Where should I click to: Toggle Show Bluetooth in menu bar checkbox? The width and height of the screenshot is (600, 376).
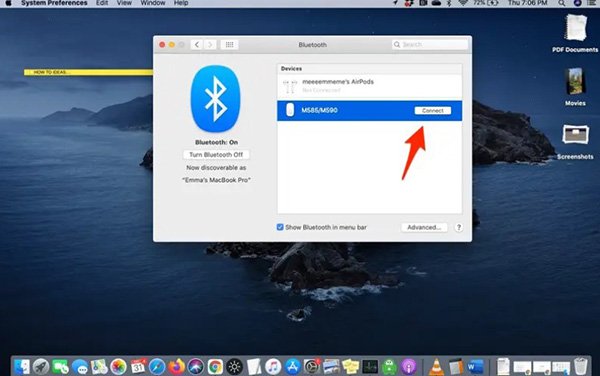coord(280,227)
